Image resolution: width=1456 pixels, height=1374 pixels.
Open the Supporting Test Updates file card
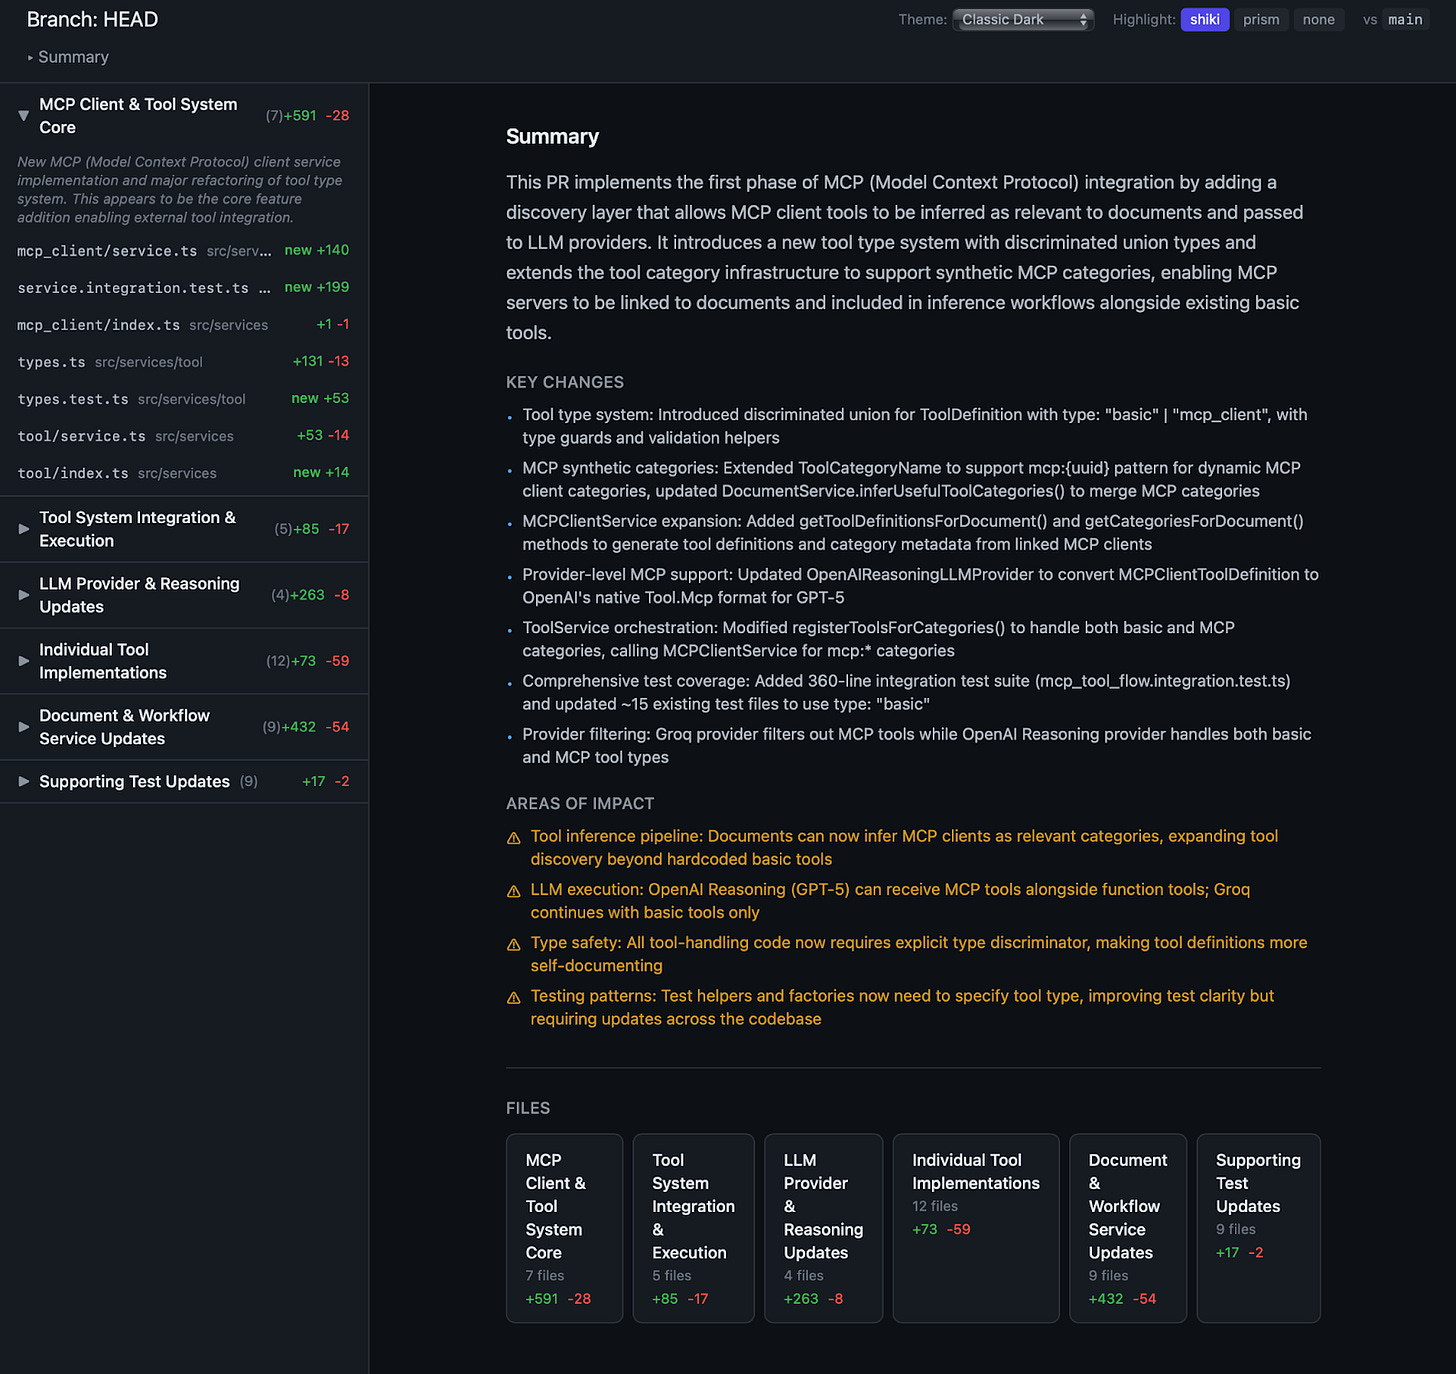click(x=1258, y=1228)
